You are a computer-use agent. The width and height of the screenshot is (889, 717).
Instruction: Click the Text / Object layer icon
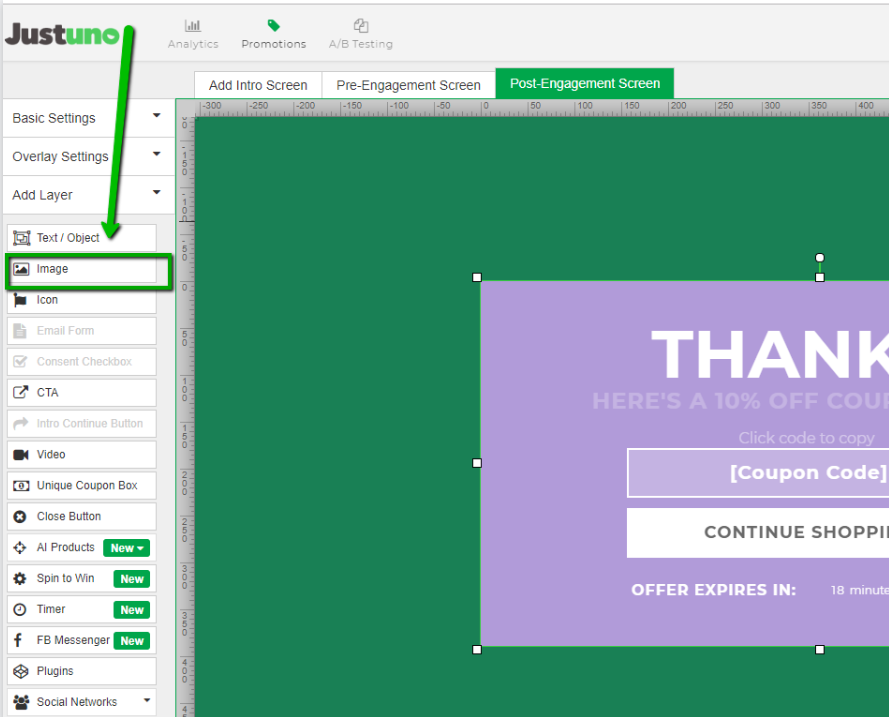pyautogui.click(x=21, y=238)
